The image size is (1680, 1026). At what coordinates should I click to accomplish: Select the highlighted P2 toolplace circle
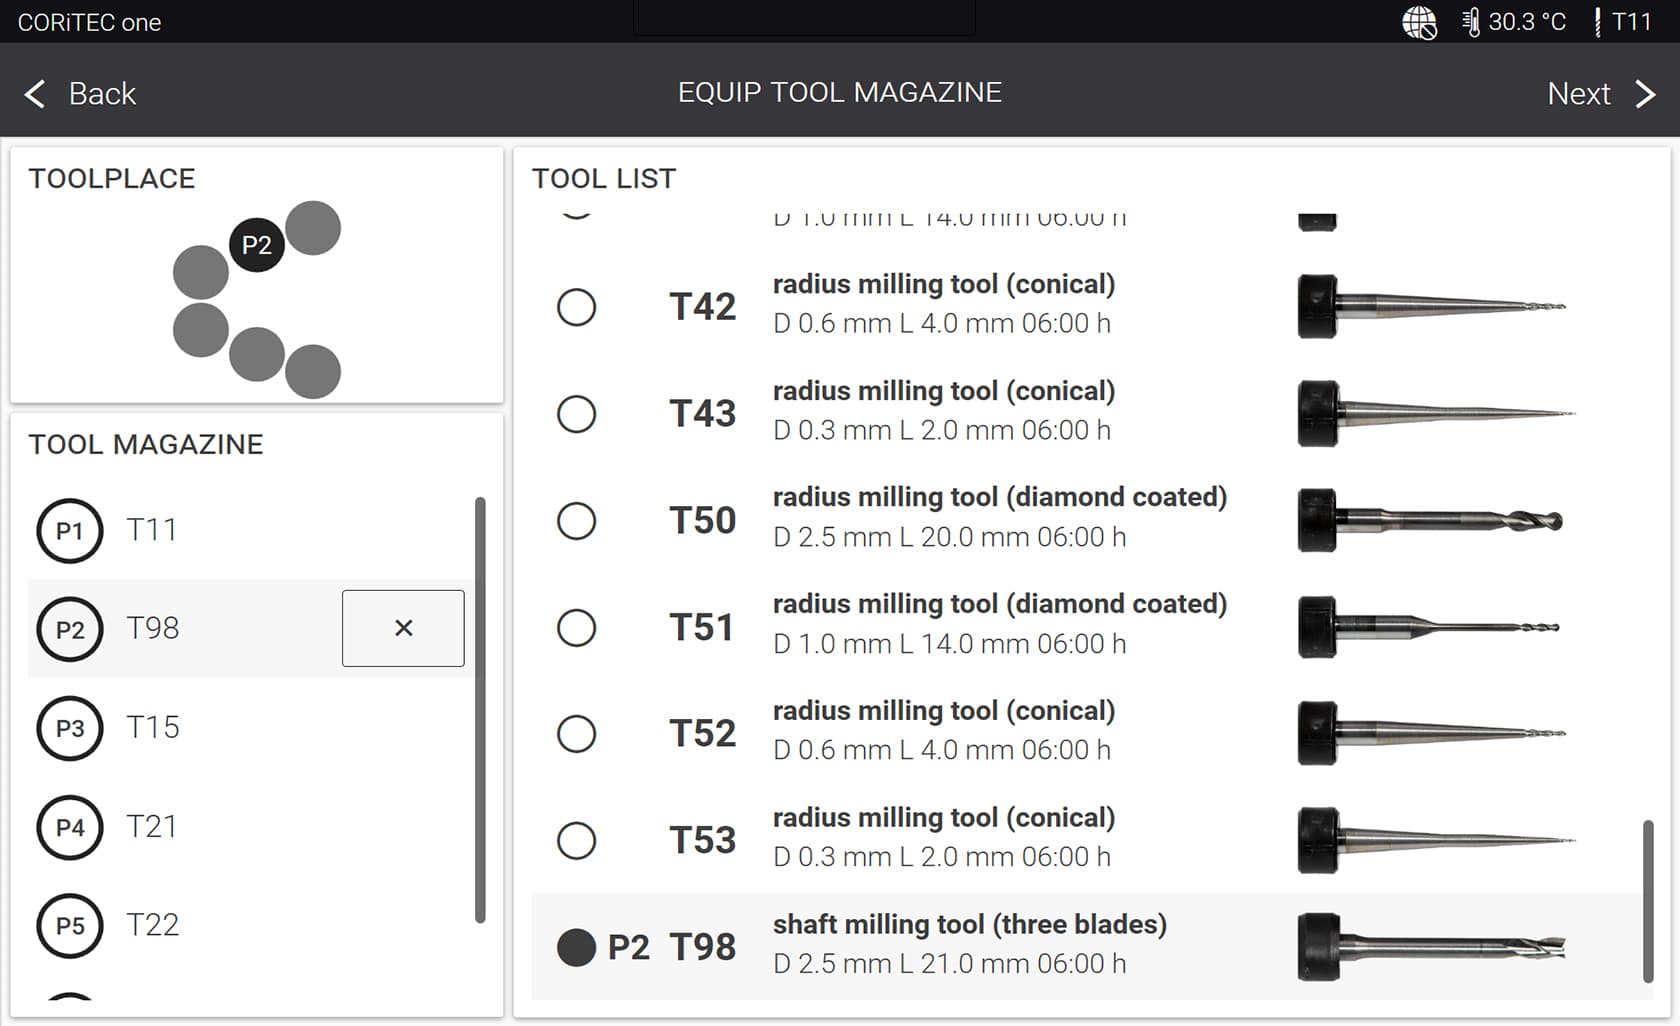click(x=257, y=245)
